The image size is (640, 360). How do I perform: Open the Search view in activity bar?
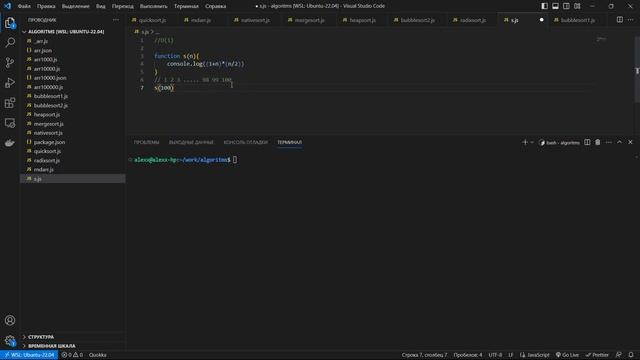pyautogui.click(x=10, y=42)
